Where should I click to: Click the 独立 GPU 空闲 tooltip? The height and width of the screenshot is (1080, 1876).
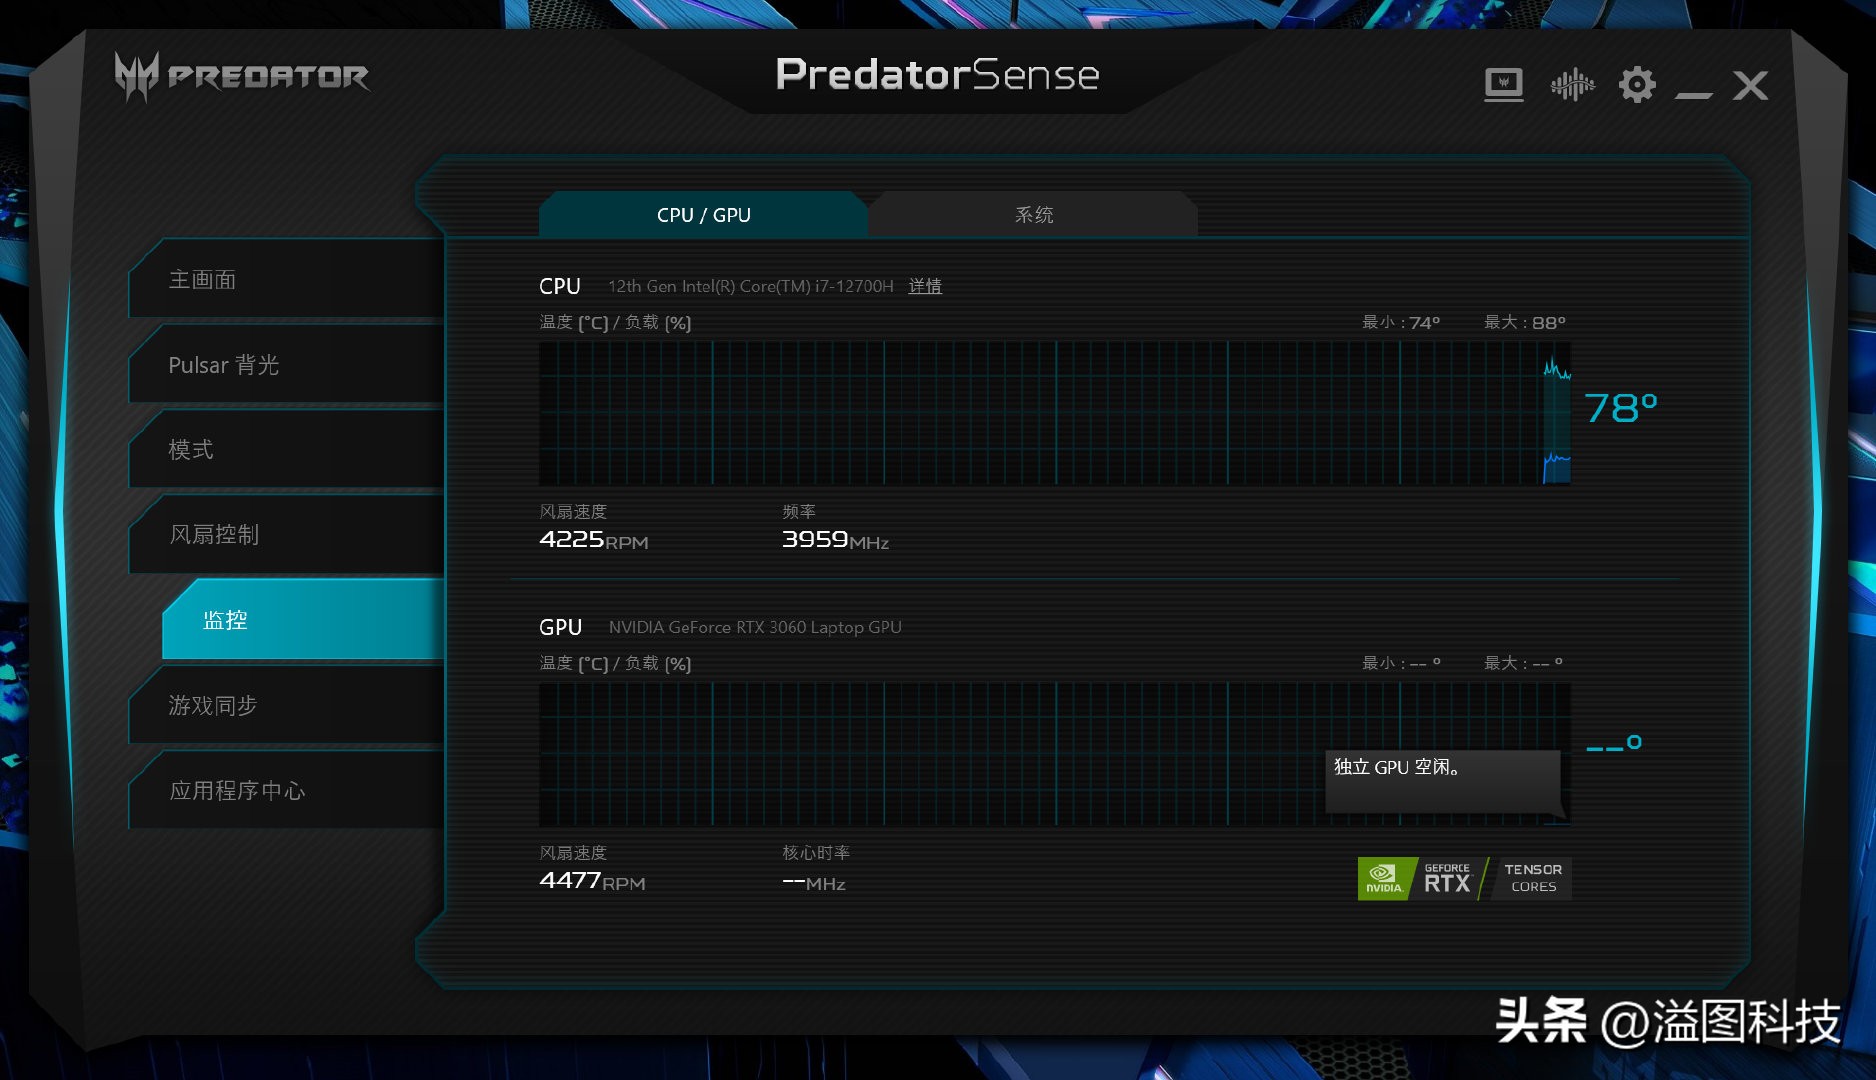click(x=1442, y=781)
